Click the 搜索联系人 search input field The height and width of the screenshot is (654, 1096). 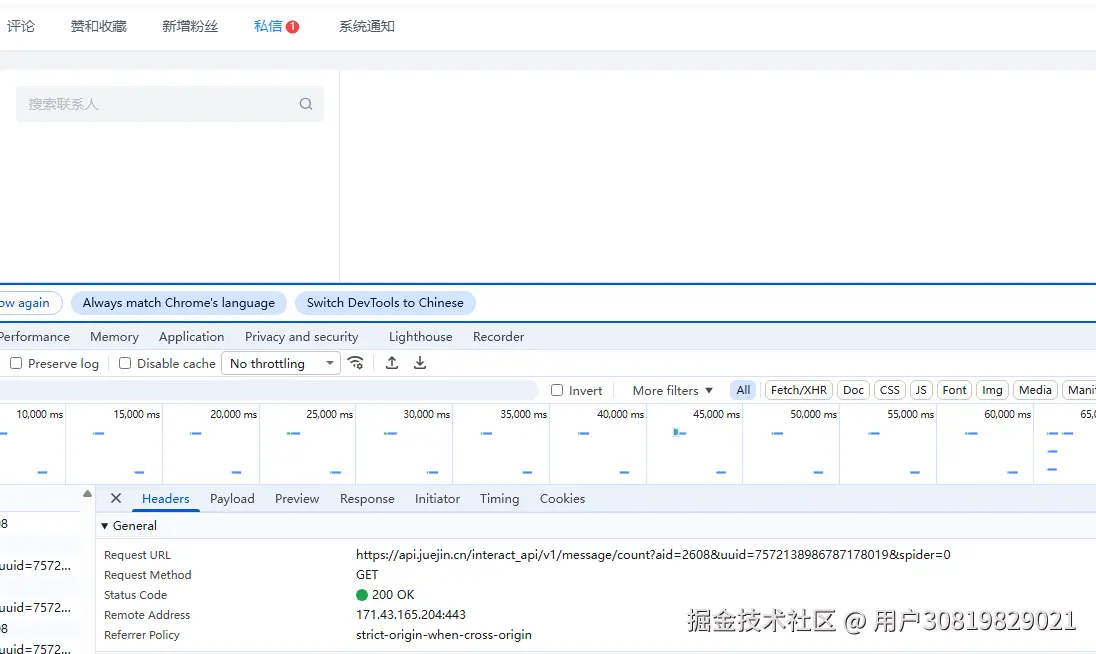(x=150, y=104)
